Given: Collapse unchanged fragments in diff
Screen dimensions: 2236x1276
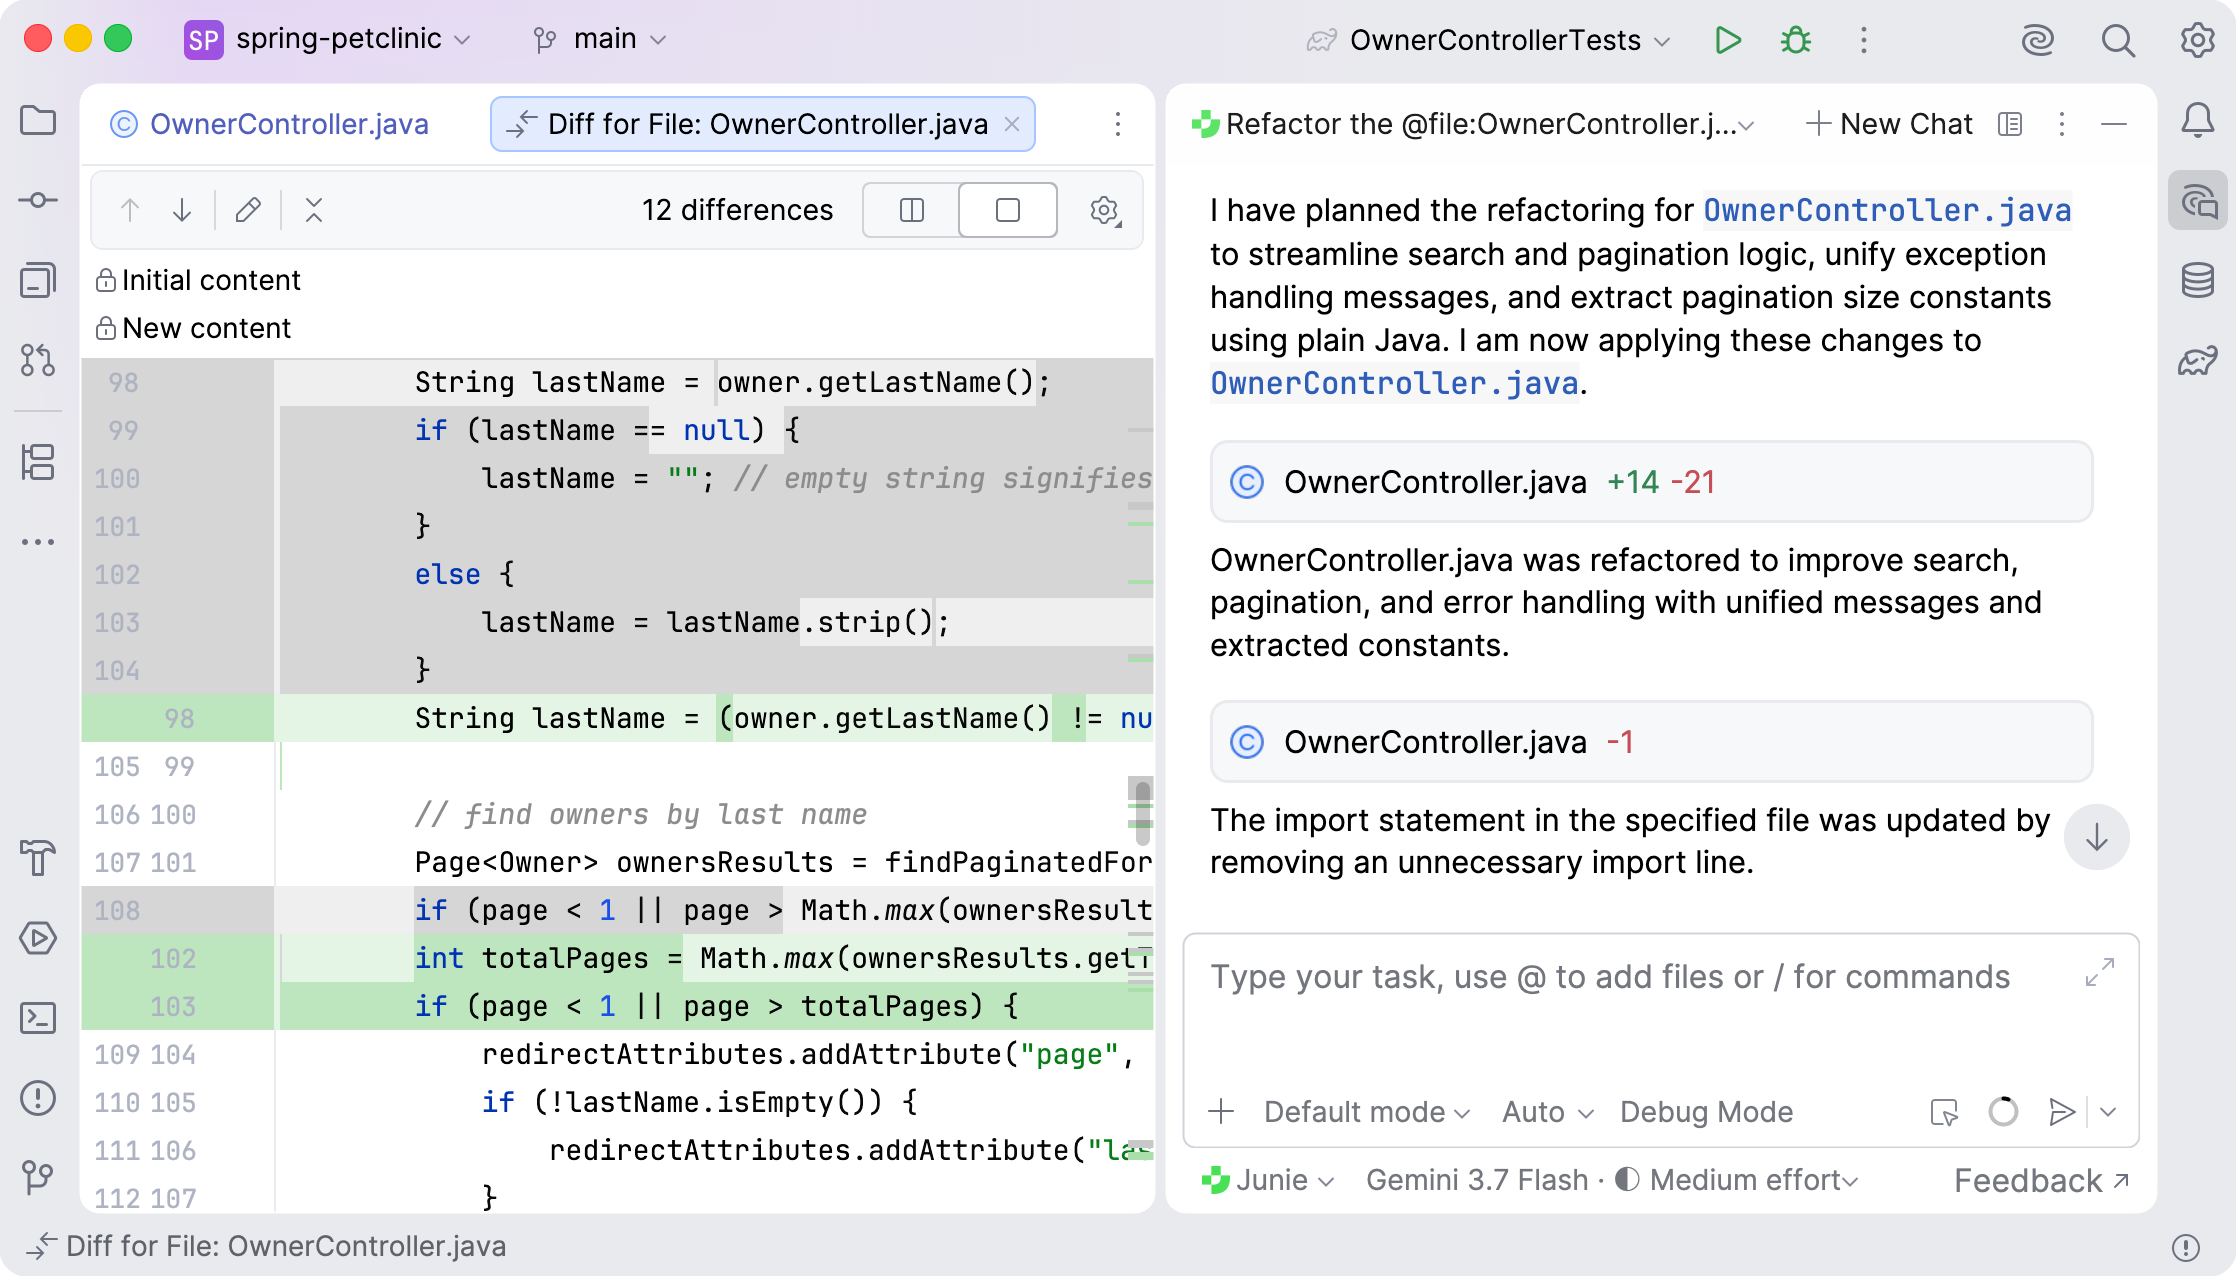Looking at the screenshot, I should point(314,210).
